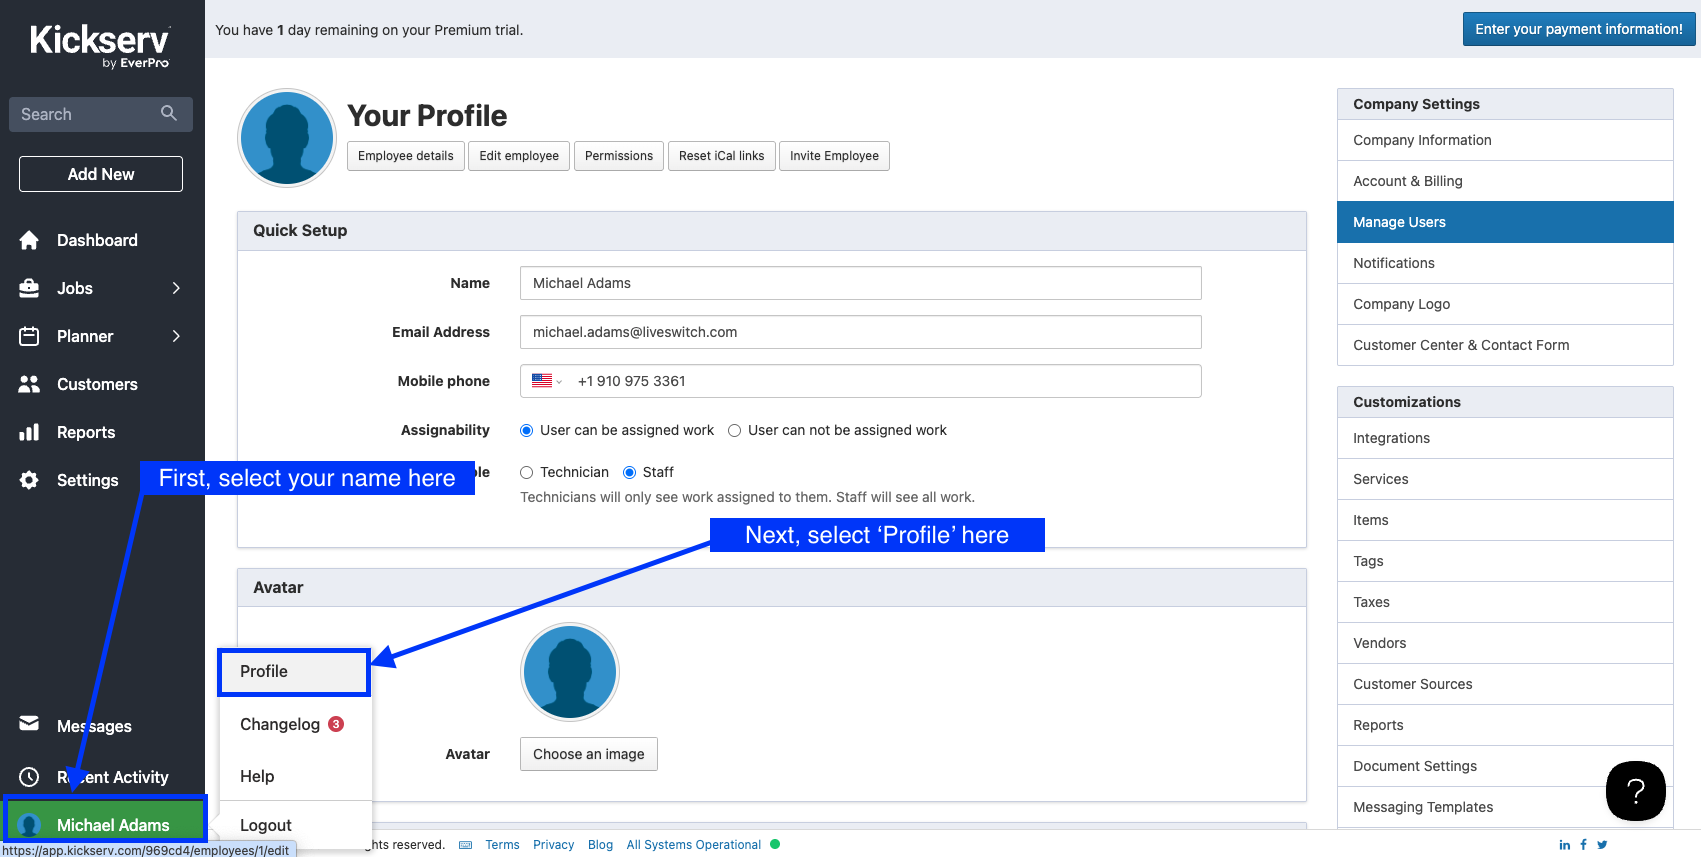Click the help question mark bubble

[x=1636, y=791]
